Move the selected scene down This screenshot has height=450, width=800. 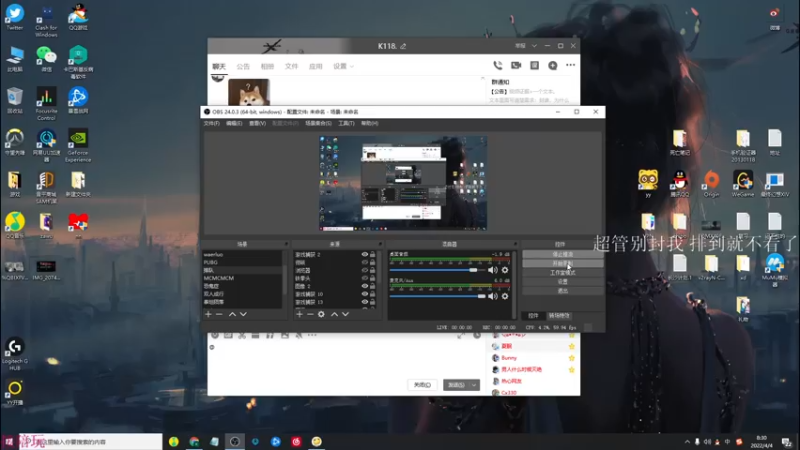[243, 314]
